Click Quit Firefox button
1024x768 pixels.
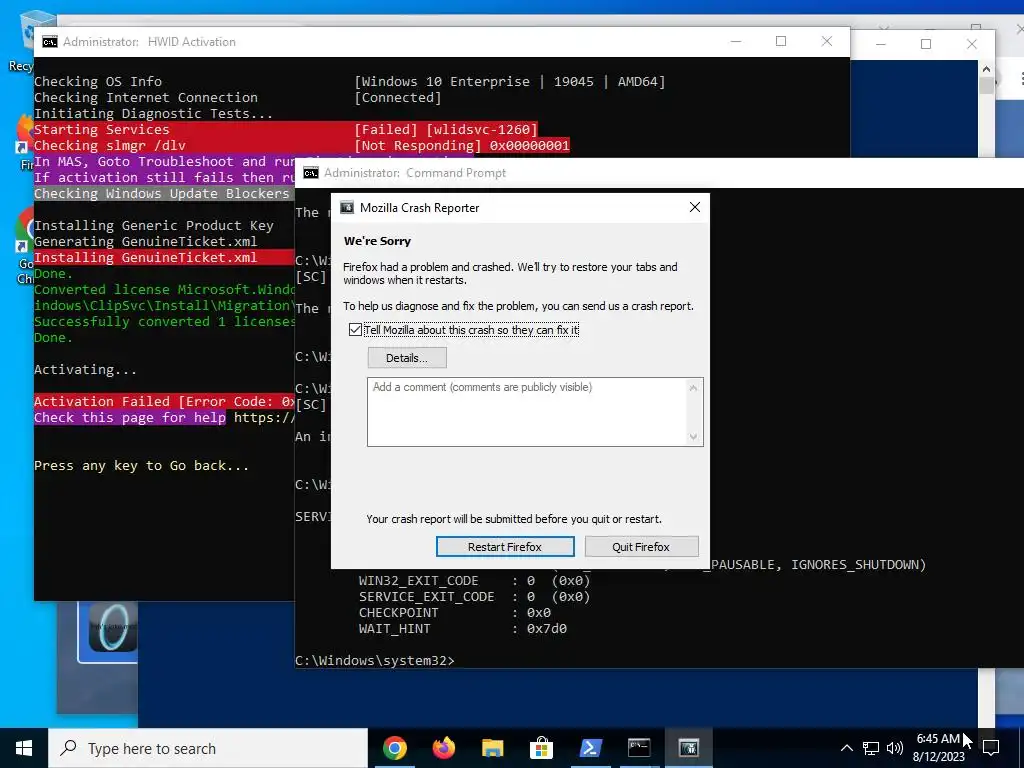(641, 547)
